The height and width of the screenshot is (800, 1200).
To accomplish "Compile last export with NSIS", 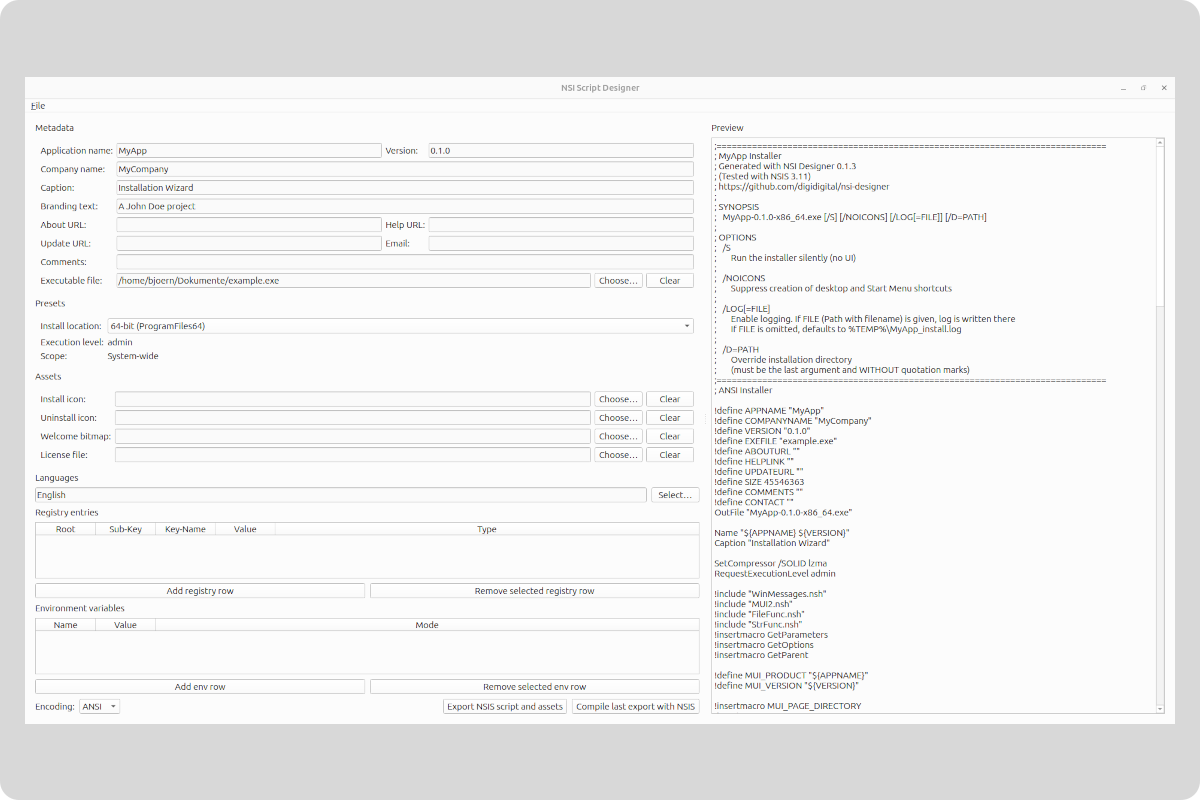I will 635,706.
